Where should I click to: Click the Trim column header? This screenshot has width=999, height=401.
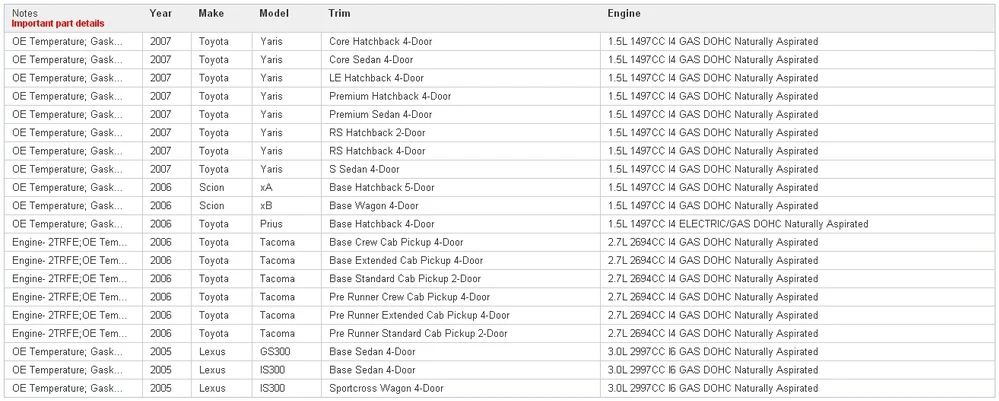(340, 13)
